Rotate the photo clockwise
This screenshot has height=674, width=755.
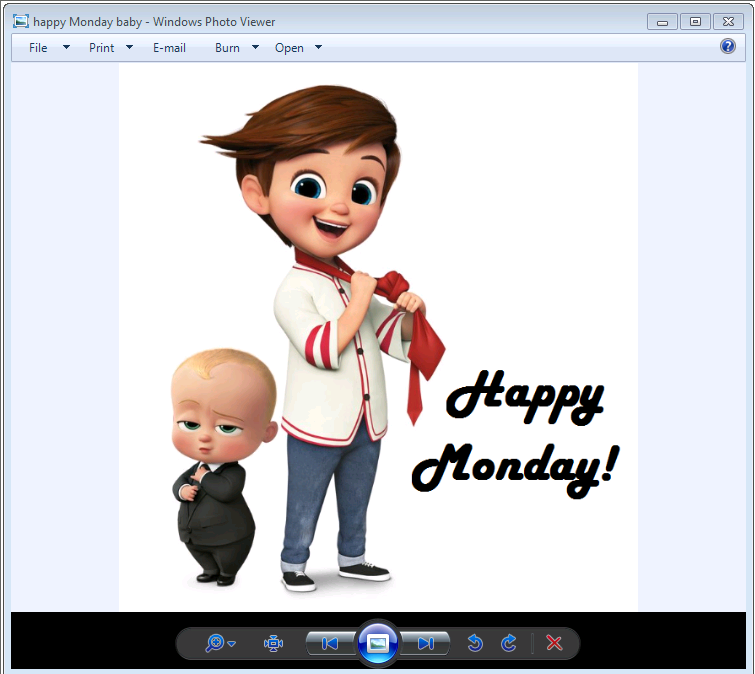(509, 643)
